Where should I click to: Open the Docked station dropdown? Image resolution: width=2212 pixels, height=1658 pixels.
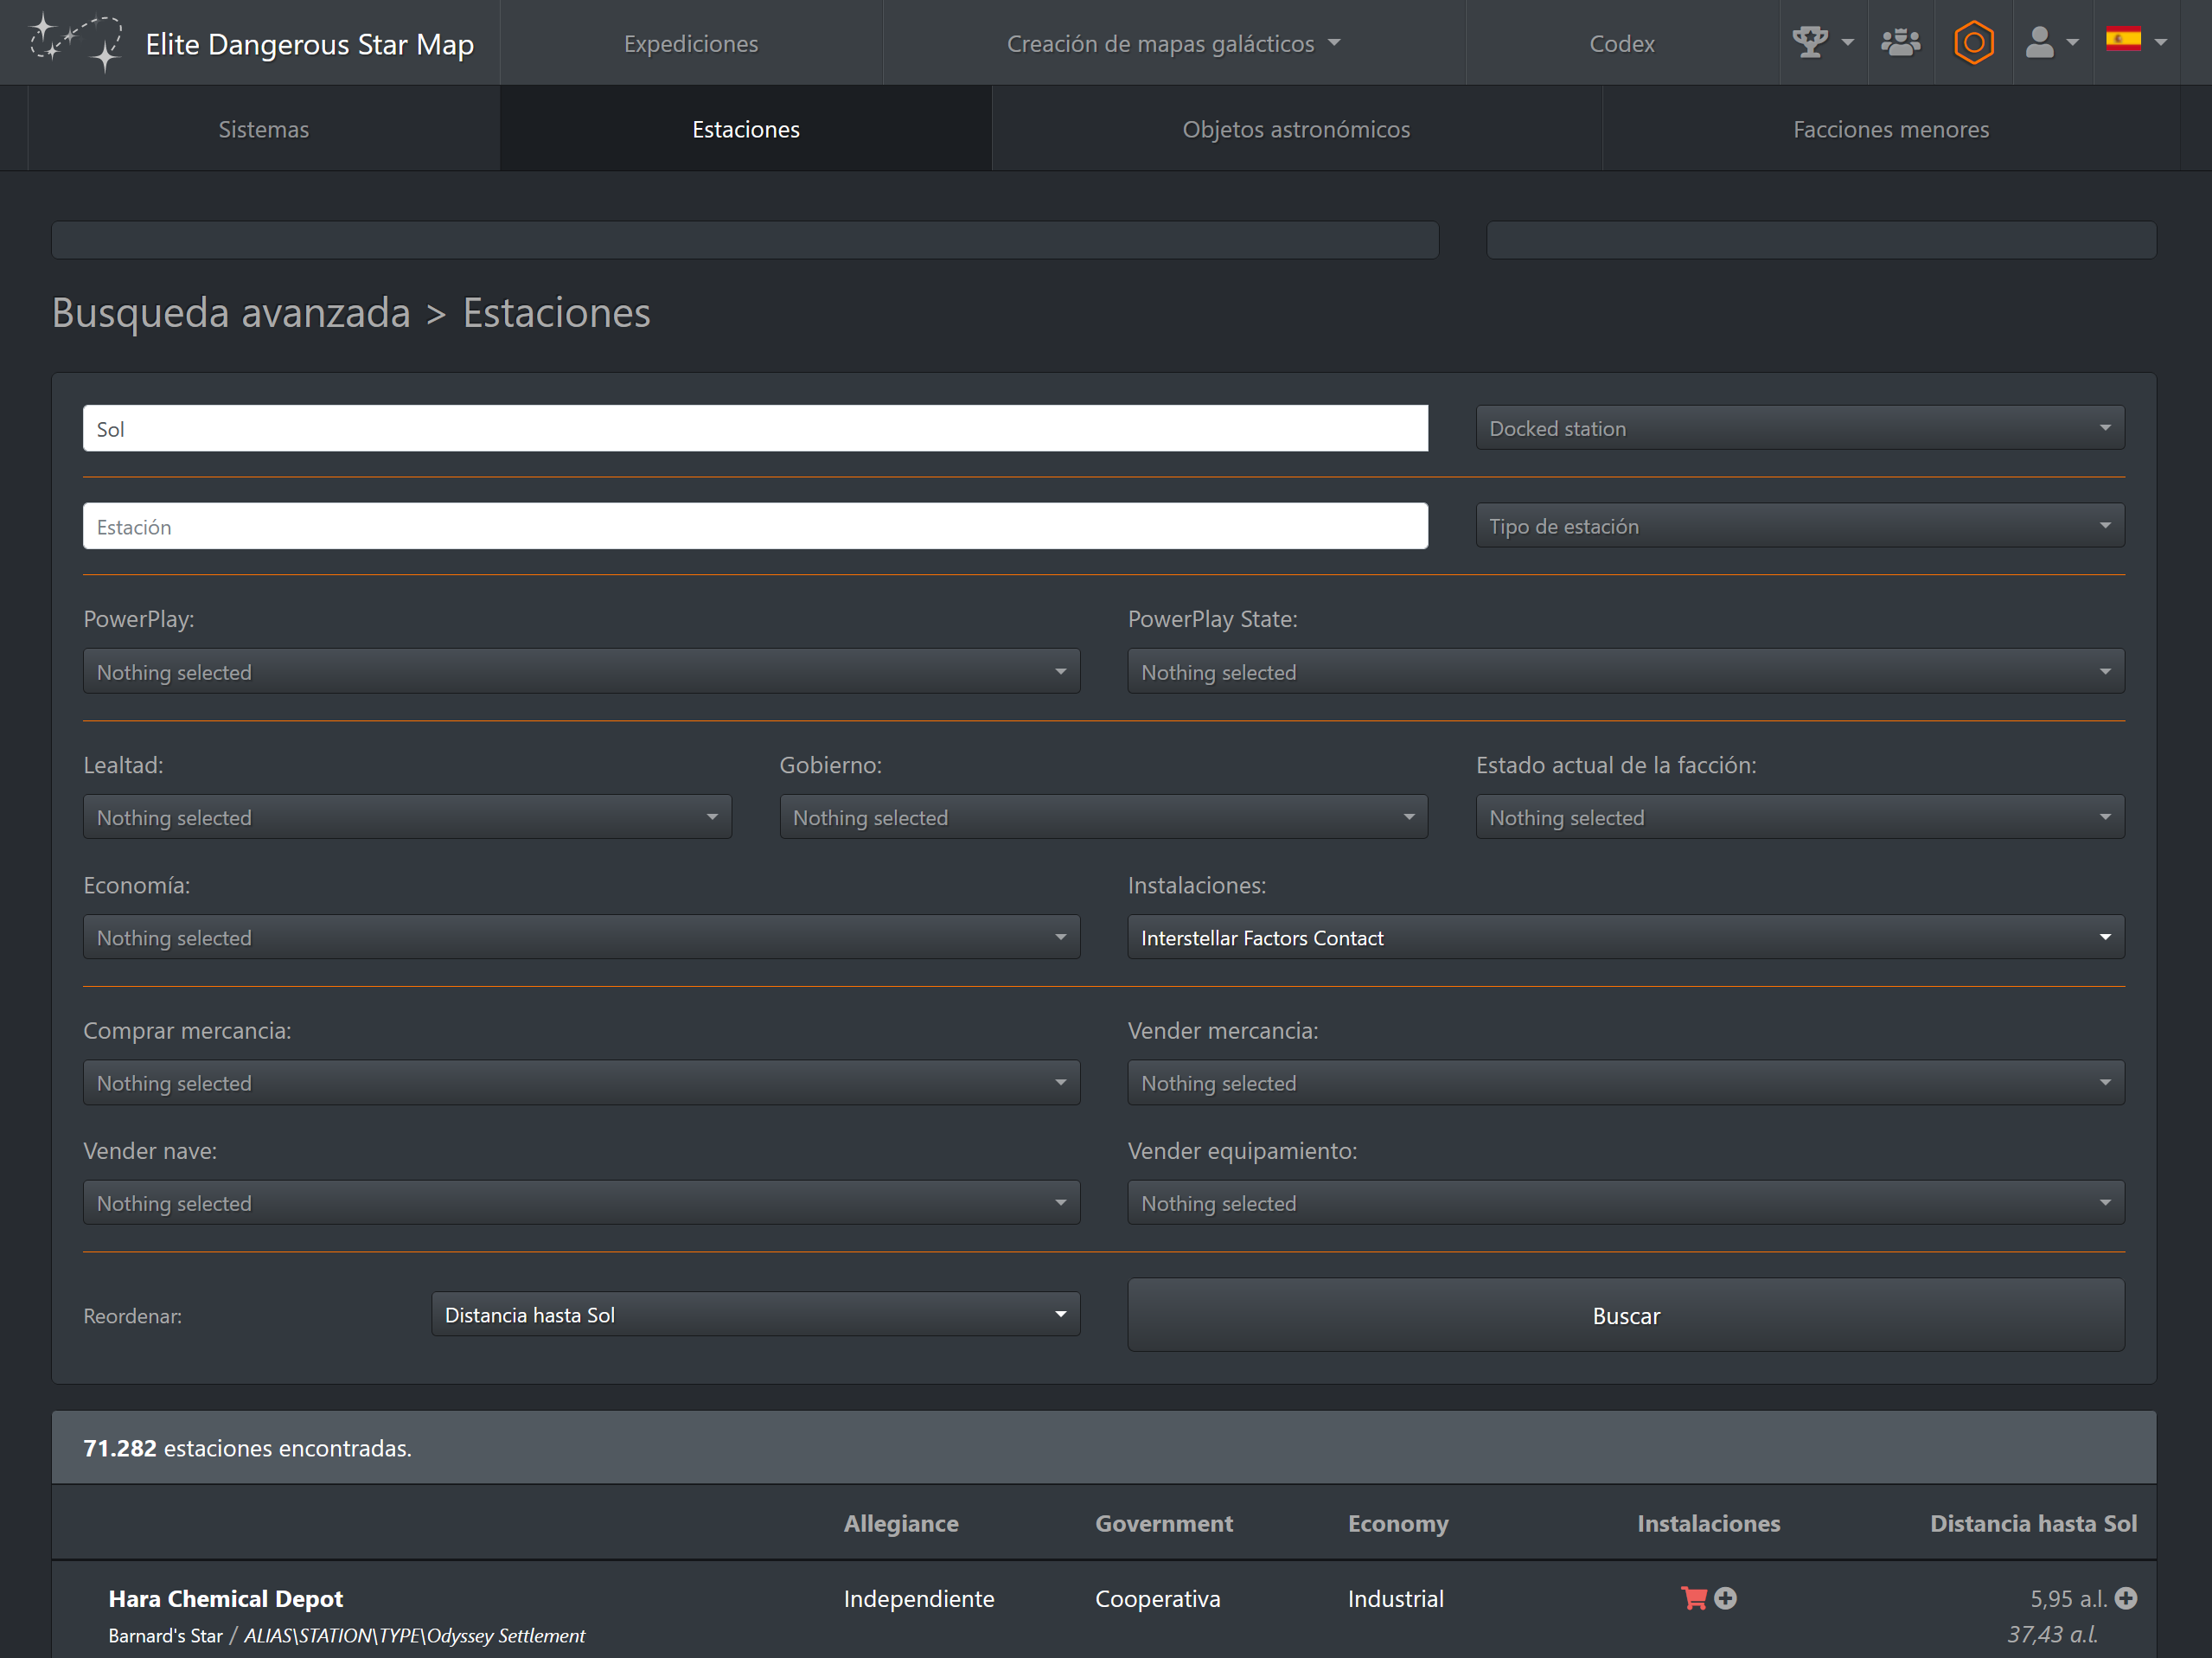pos(1800,428)
